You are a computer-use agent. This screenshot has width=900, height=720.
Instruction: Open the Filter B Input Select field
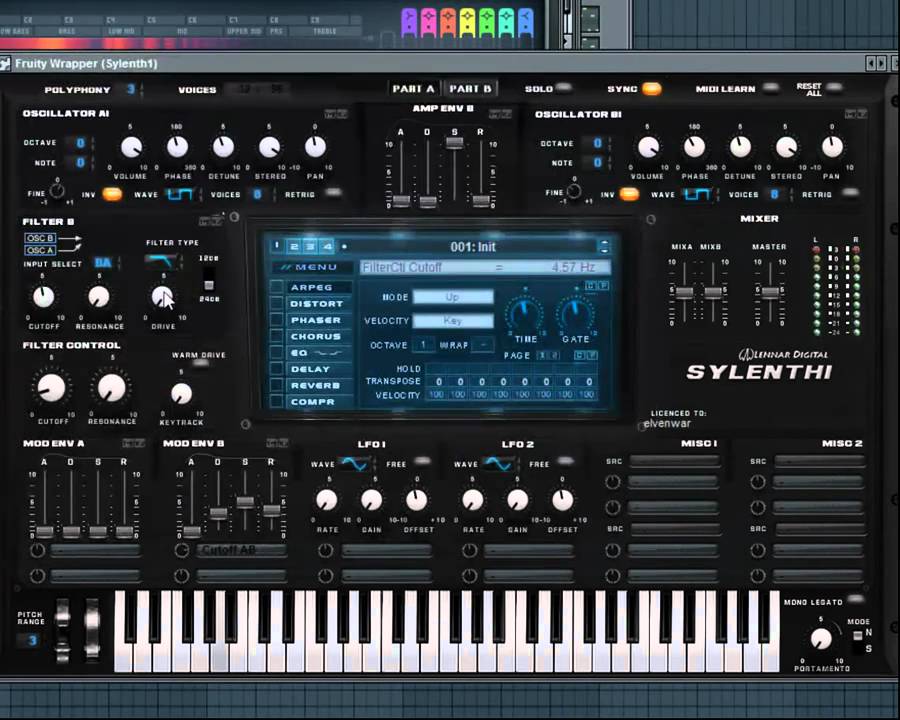tap(103, 263)
